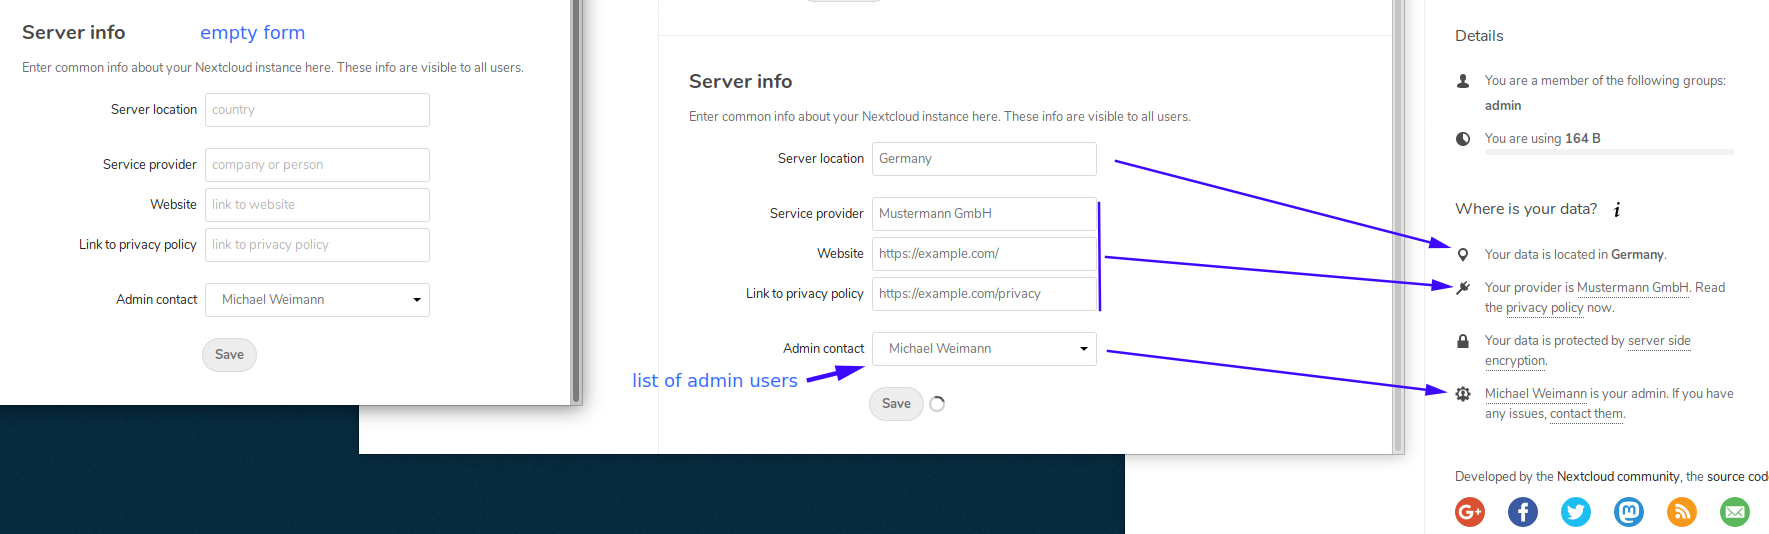Open the Facebook social icon
This screenshot has width=1769, height=534.
pyautogui.click(x=1523, y=512)
